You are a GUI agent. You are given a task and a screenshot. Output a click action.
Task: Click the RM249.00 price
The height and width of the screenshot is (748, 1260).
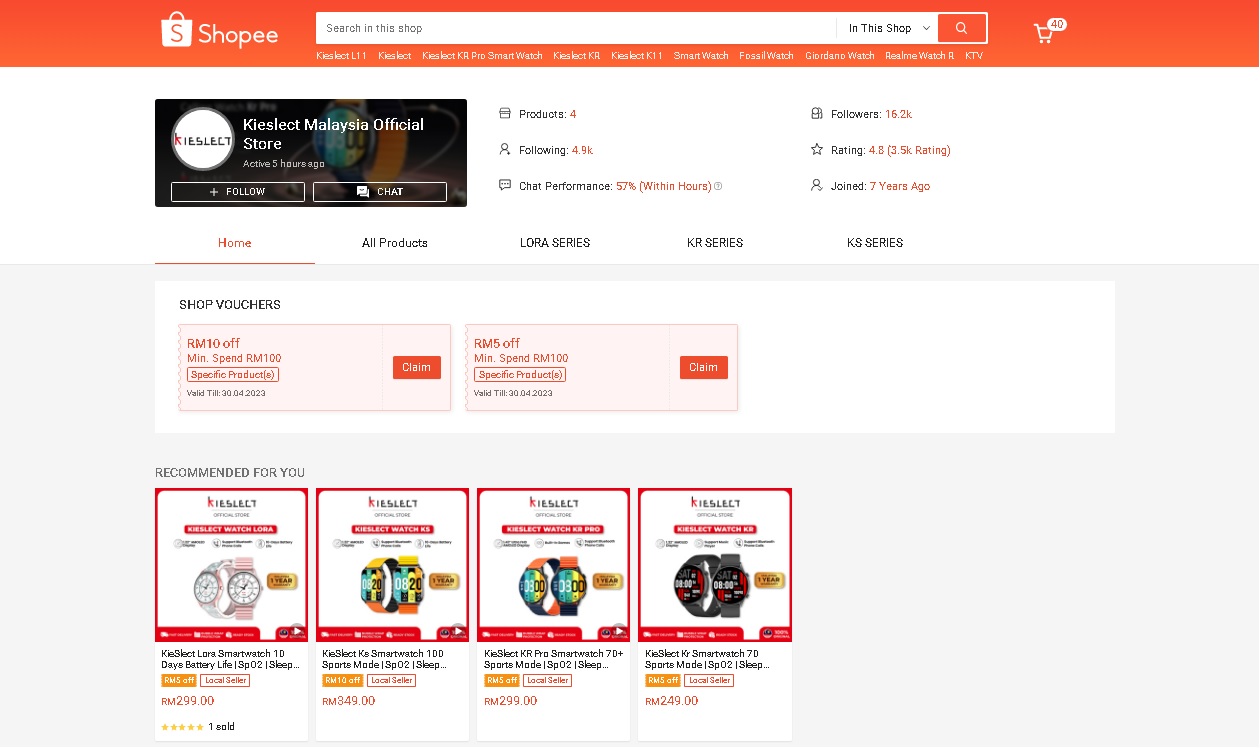[x=672, y=701]
